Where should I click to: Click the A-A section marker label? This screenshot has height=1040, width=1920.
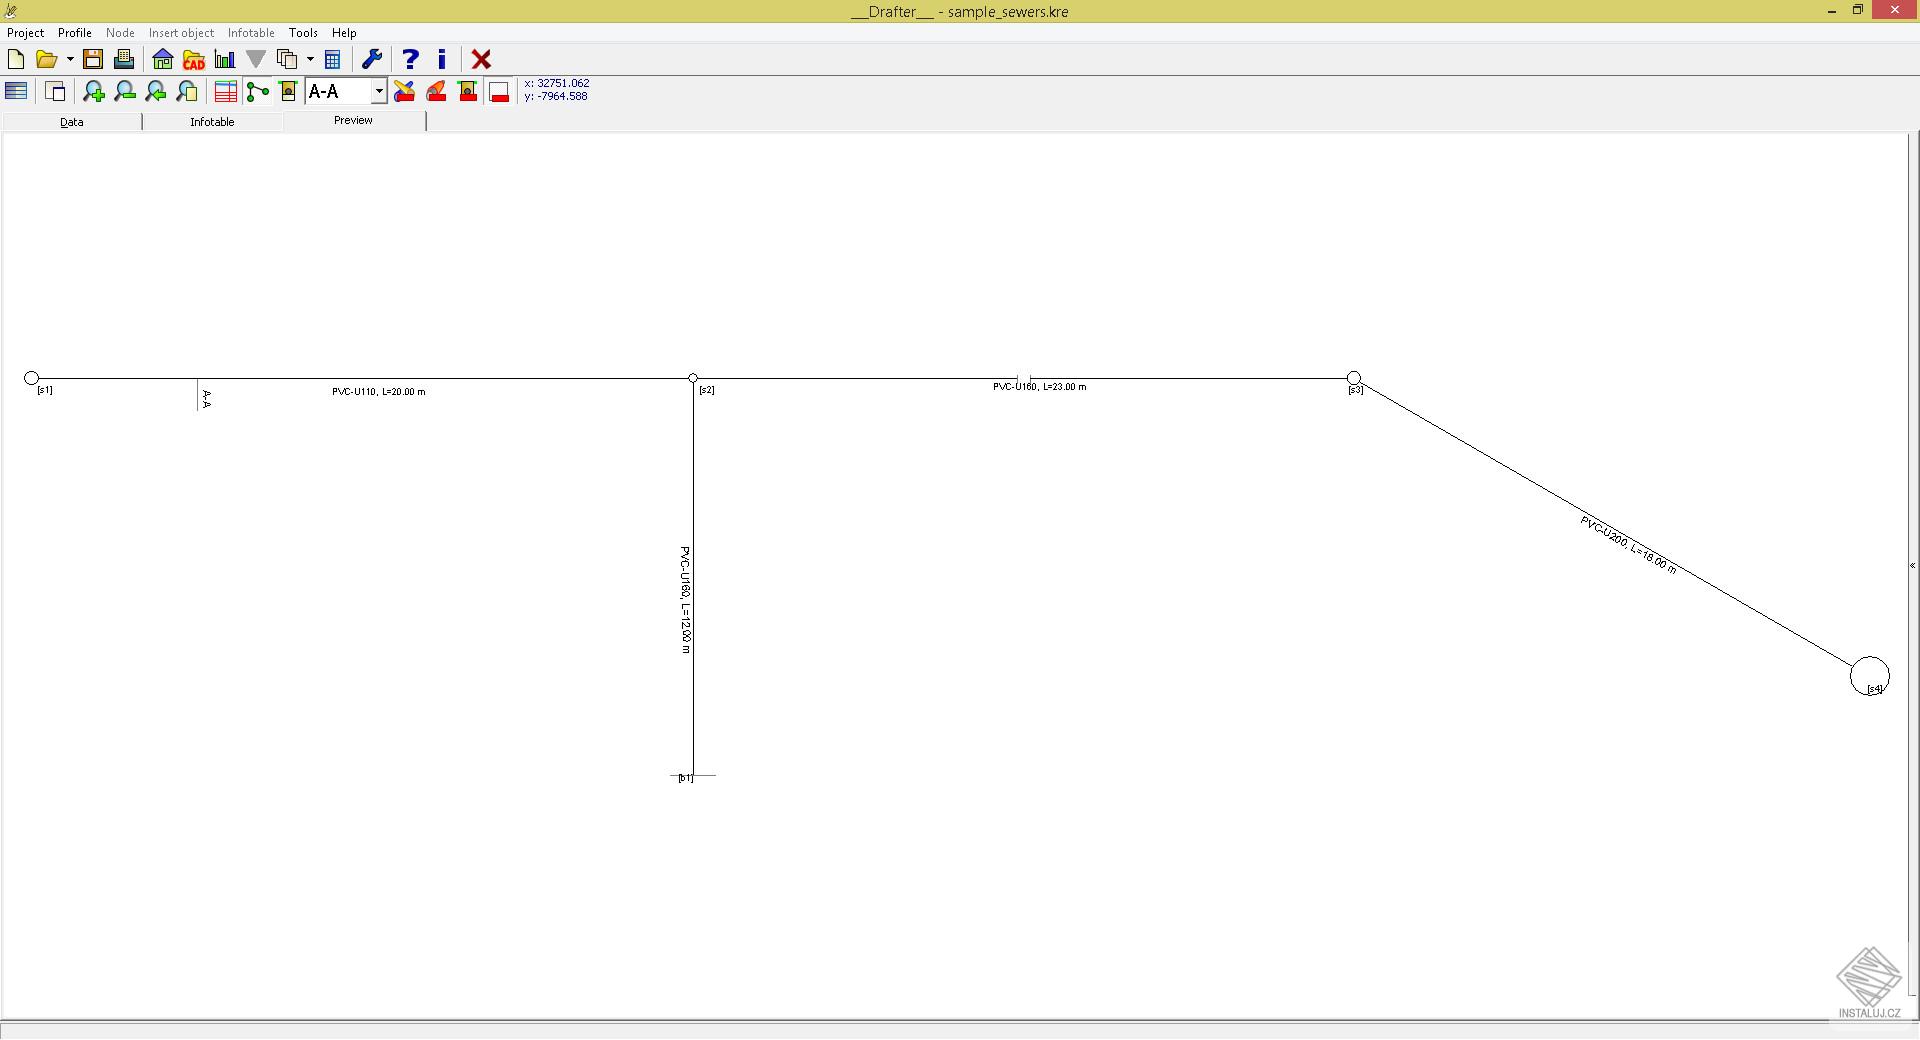[207, 399]
